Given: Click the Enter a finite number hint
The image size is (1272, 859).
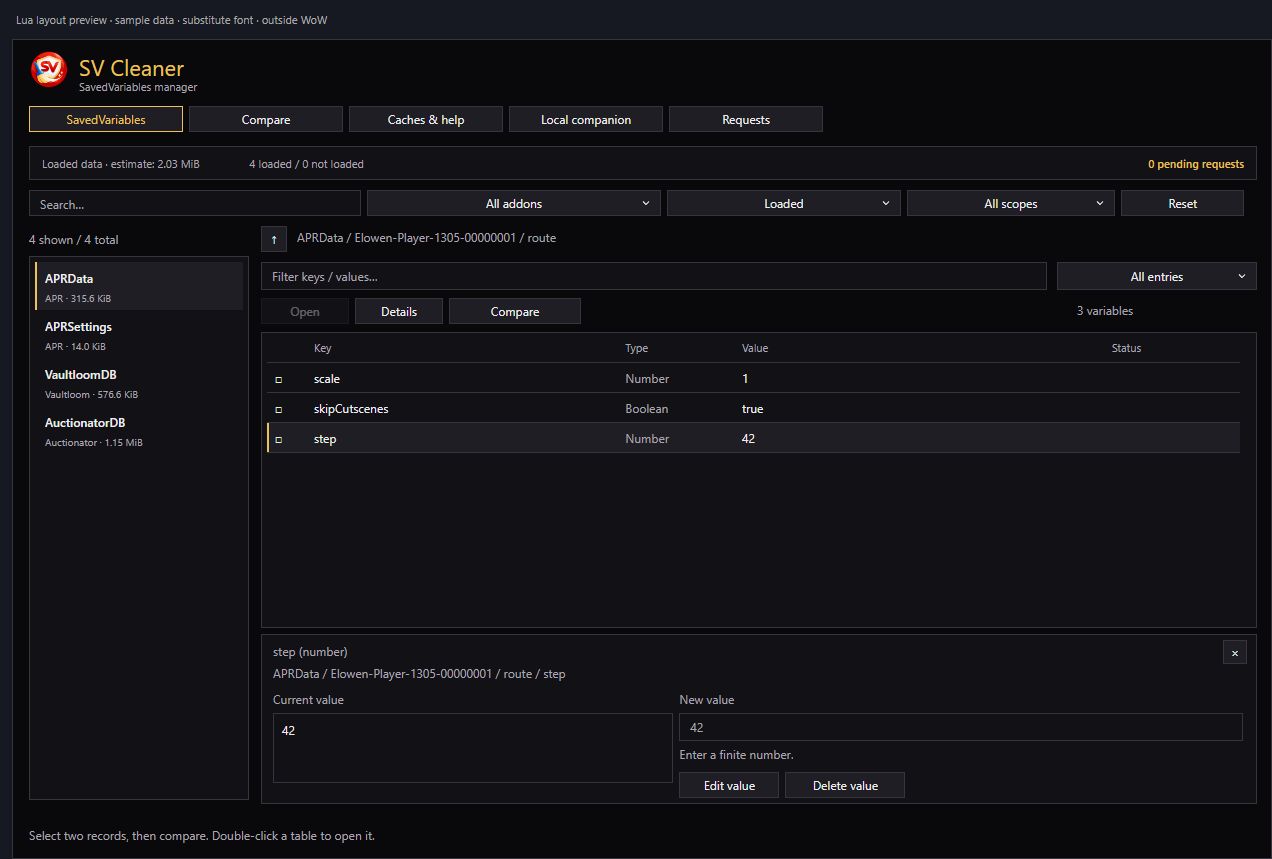Looking at the screenshot, I should (x=736, y=755).
